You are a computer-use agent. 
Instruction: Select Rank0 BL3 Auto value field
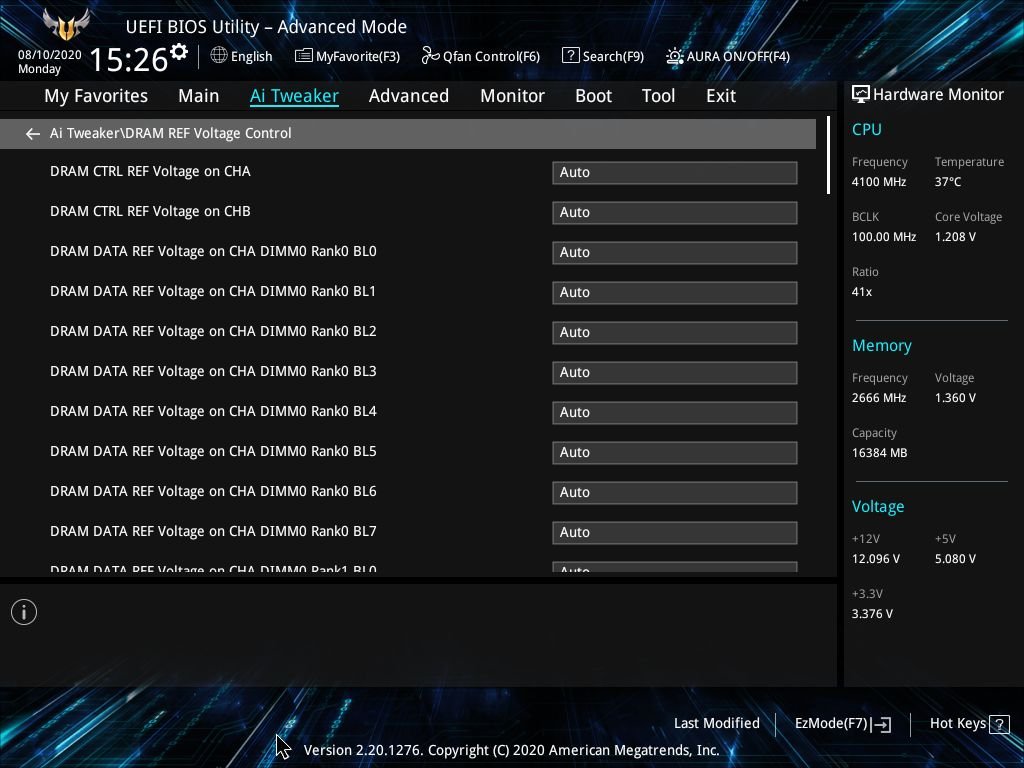(675, 372)
